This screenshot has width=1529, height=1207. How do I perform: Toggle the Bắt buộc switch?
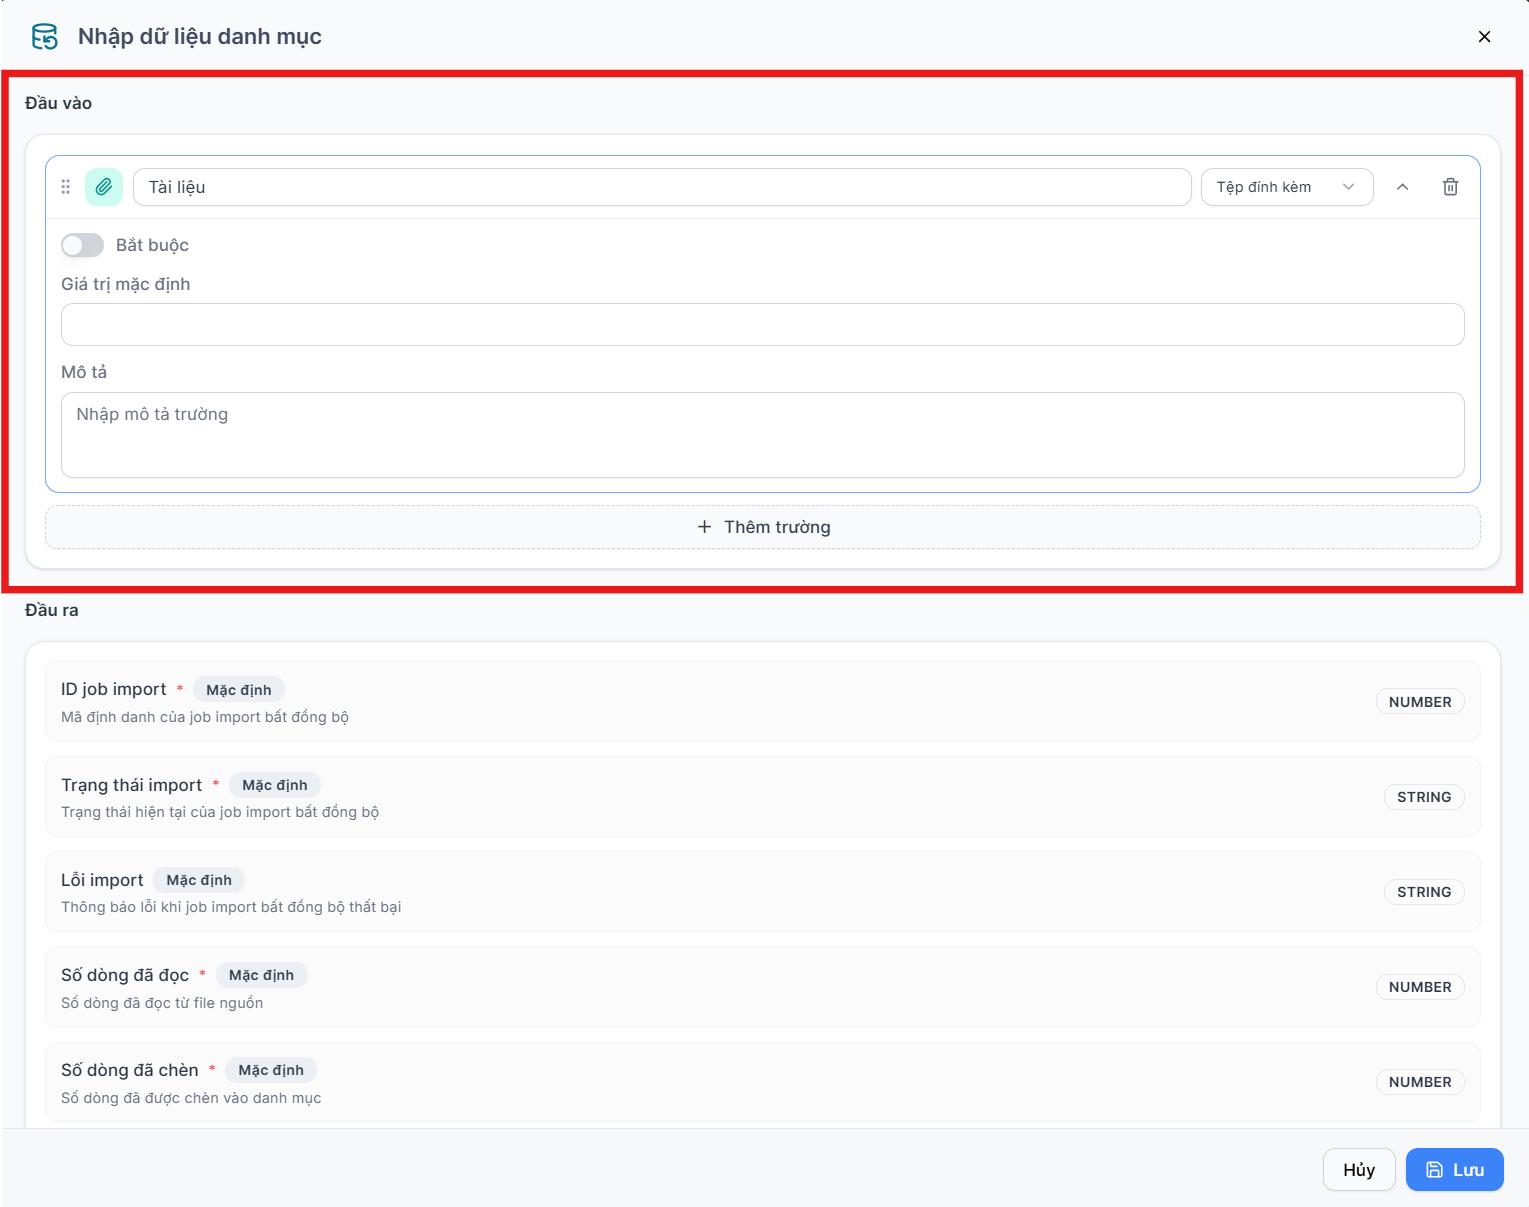(82, 245)
